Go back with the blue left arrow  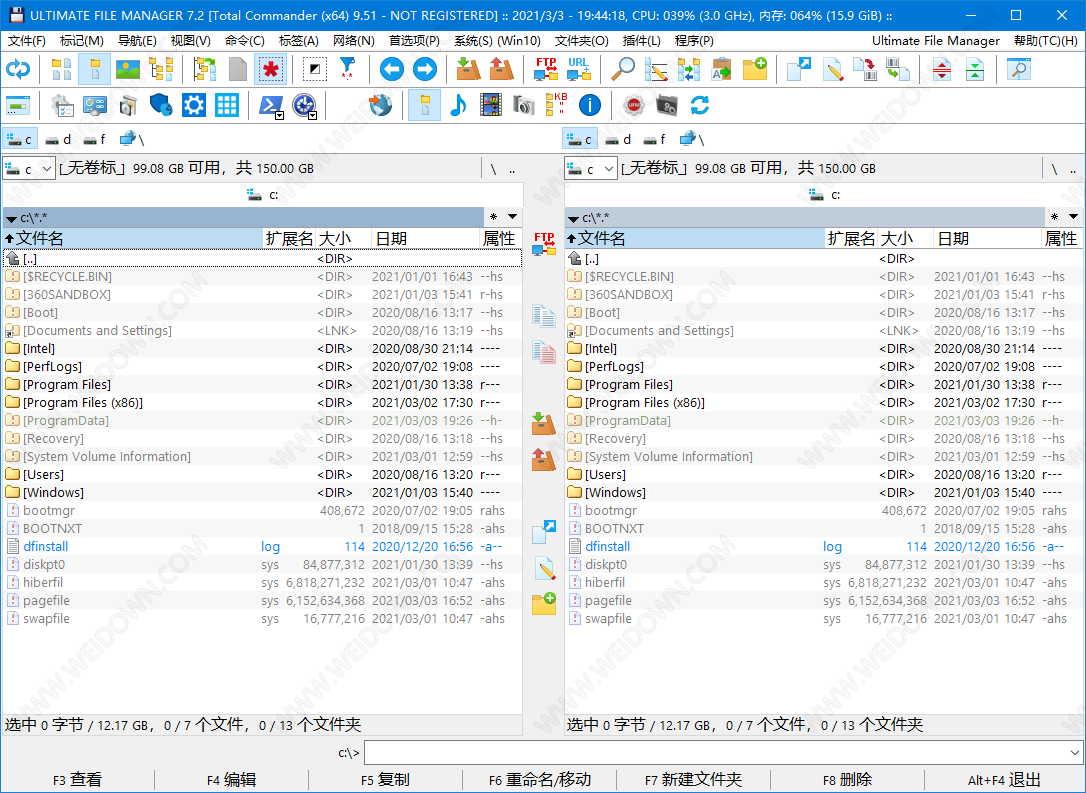pyautogui.click(x=392, y=69)
